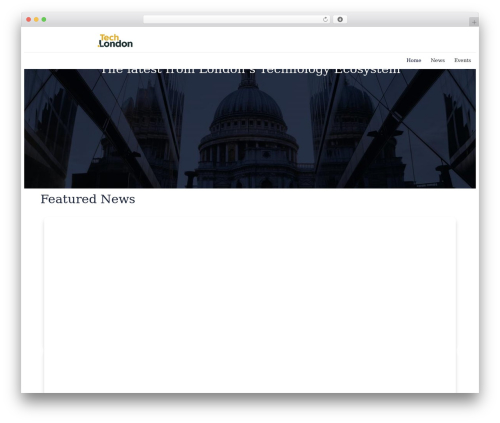Viewport: 500px width, 423px height.
Task: Click the red close window button
Action: (29, 19)
